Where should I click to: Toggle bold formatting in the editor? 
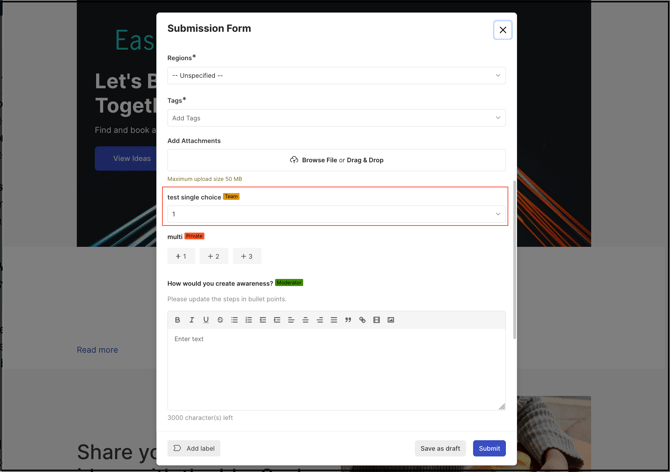click(177, 320)
